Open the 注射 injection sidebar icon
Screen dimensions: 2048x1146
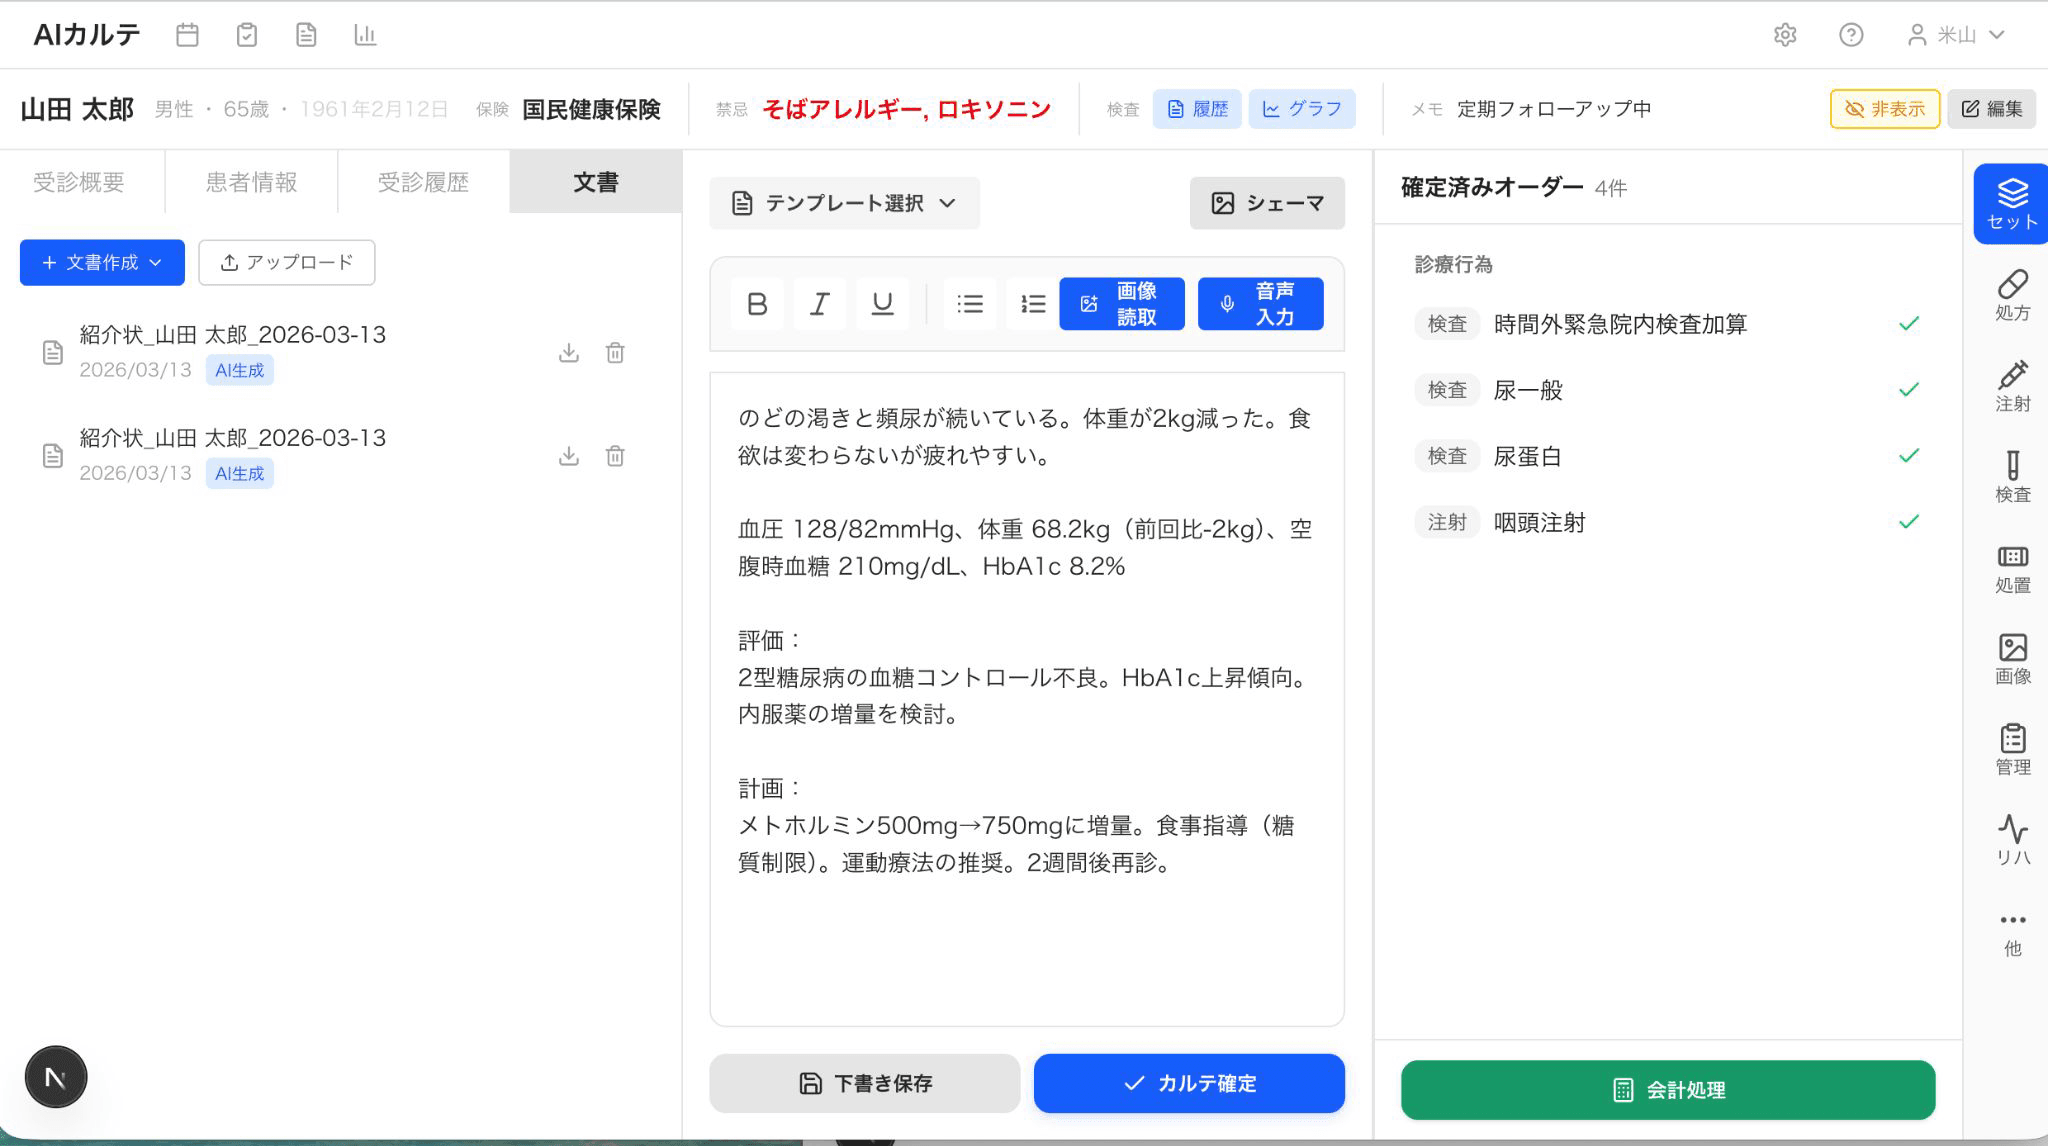pyautogui.click(x=2012, y=386)
